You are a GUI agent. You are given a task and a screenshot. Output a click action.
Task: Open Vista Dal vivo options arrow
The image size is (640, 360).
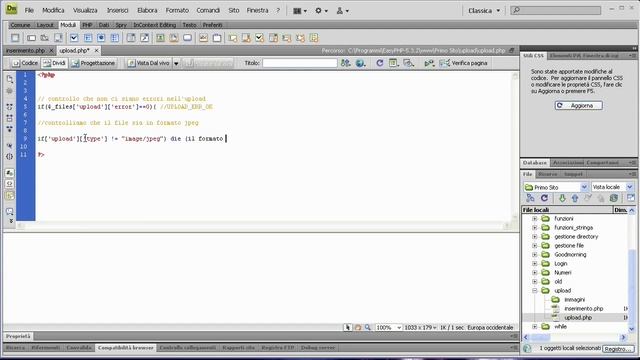coord(176,63)
